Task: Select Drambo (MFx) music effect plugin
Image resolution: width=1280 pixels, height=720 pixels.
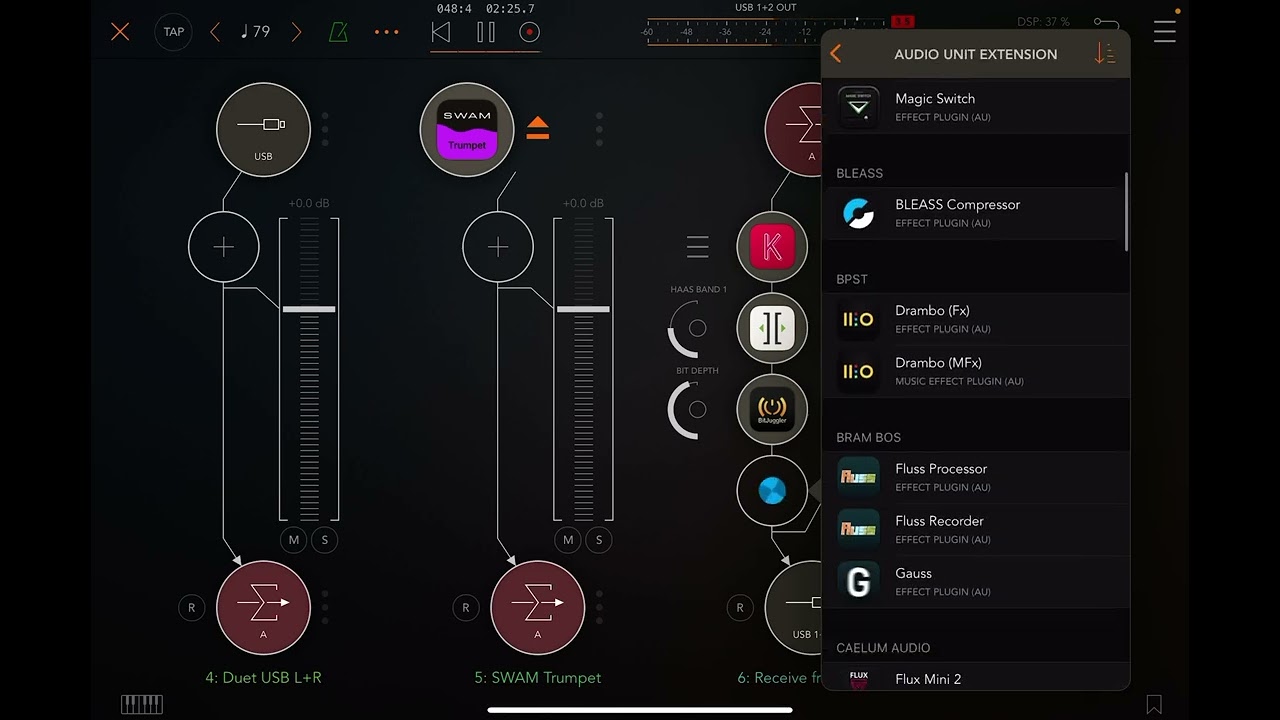Action: pos(976,371)
